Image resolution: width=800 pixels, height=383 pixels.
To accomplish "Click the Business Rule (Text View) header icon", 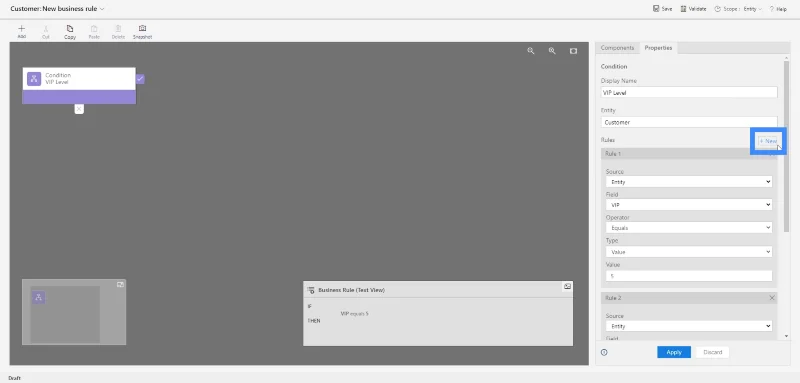I will [311, 290].
